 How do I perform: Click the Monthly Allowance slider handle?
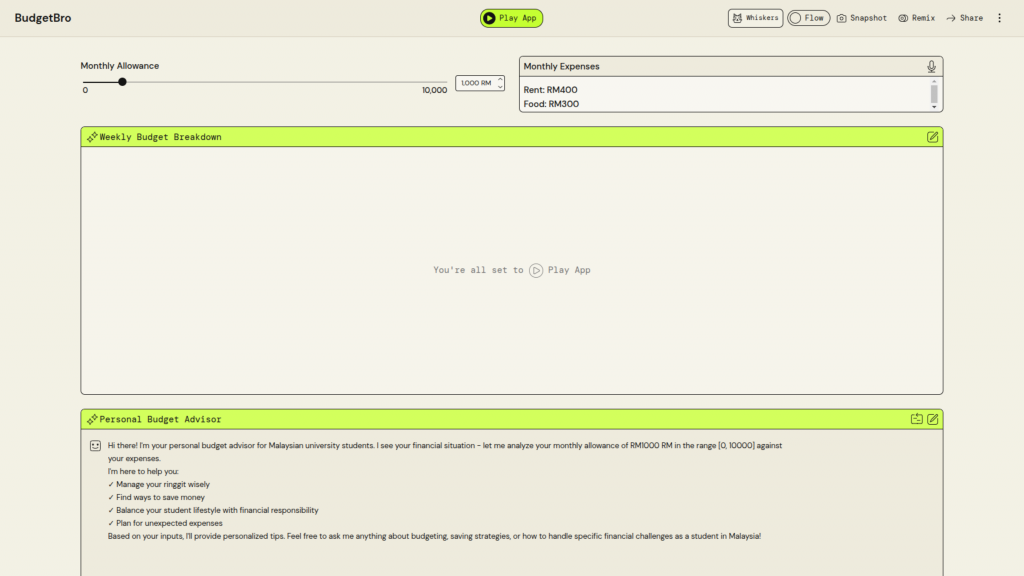(x=122, y=82)
